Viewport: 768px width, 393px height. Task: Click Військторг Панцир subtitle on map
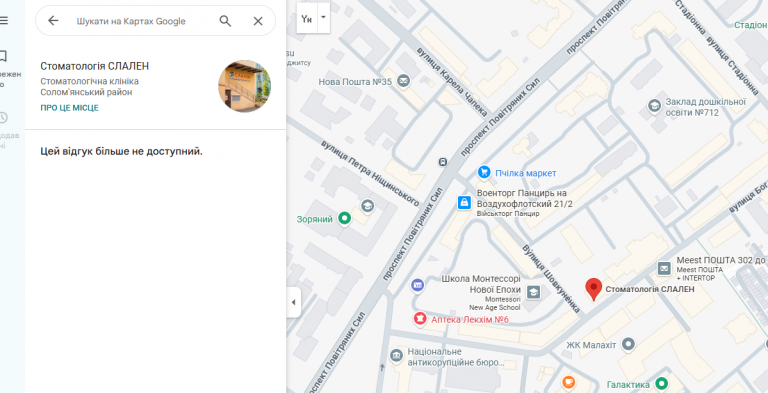click(x=508, y=214)
